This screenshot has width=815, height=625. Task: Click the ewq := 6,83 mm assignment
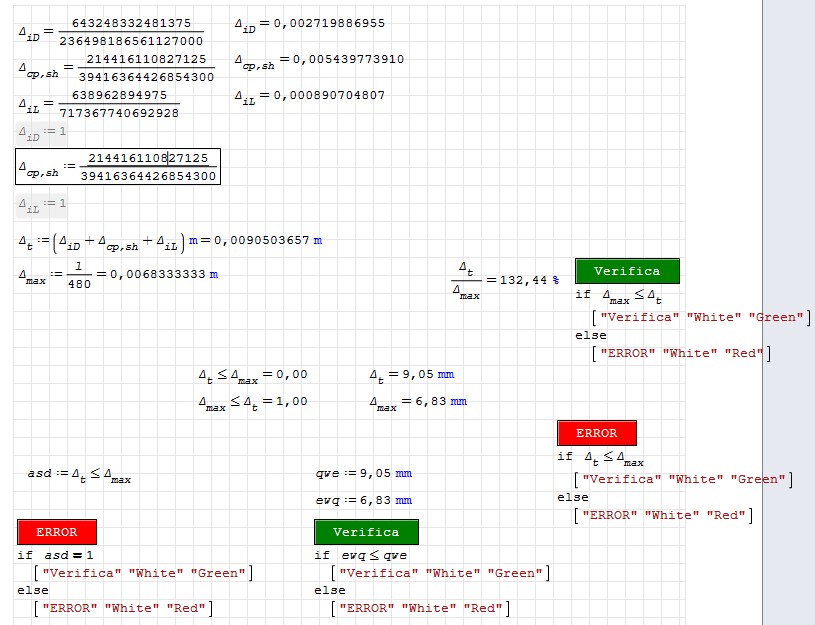pyautogui.click(x=363, y=500)
